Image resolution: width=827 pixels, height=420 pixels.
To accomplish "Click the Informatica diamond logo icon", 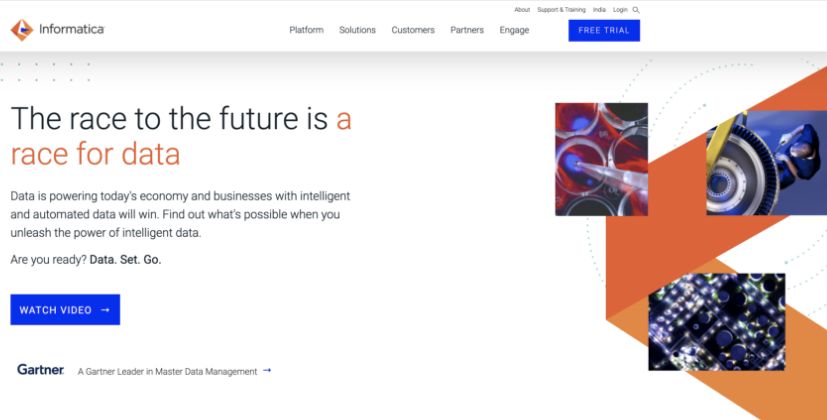I will coord(21,30).
